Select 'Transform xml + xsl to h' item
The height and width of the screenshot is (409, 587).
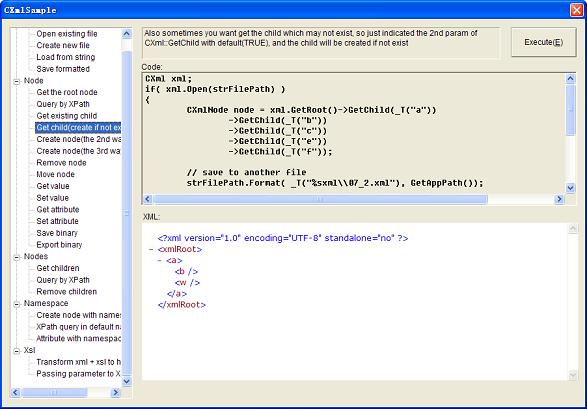click(78, 362)
